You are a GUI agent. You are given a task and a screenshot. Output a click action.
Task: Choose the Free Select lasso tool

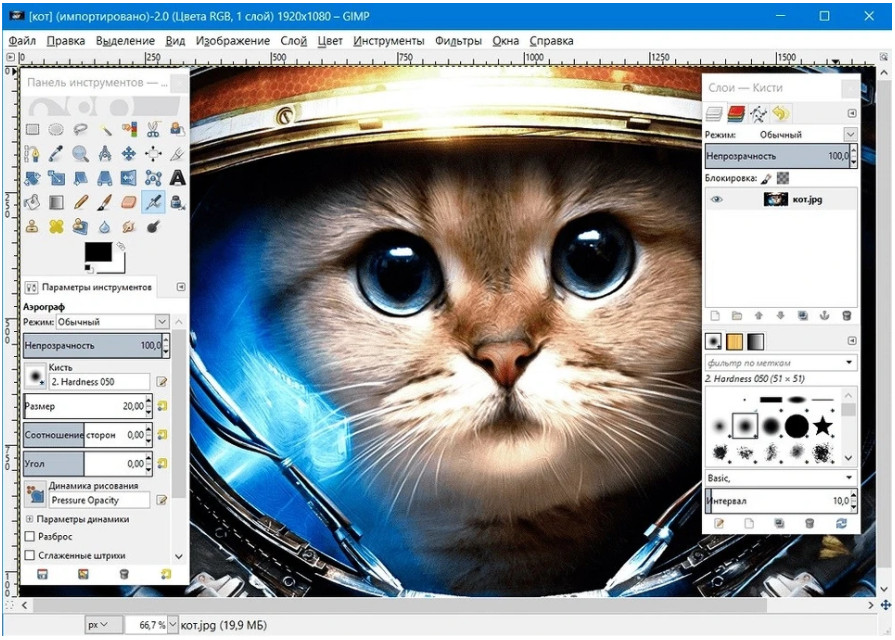tap(80, 130)
